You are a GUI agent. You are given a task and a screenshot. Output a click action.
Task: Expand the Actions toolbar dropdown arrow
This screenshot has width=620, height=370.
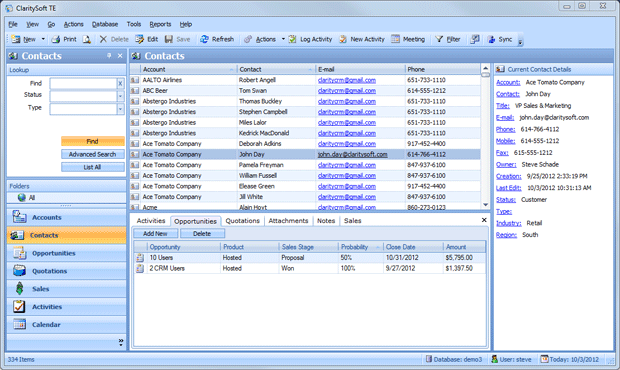pyautogui.click(x=283, y=39)
